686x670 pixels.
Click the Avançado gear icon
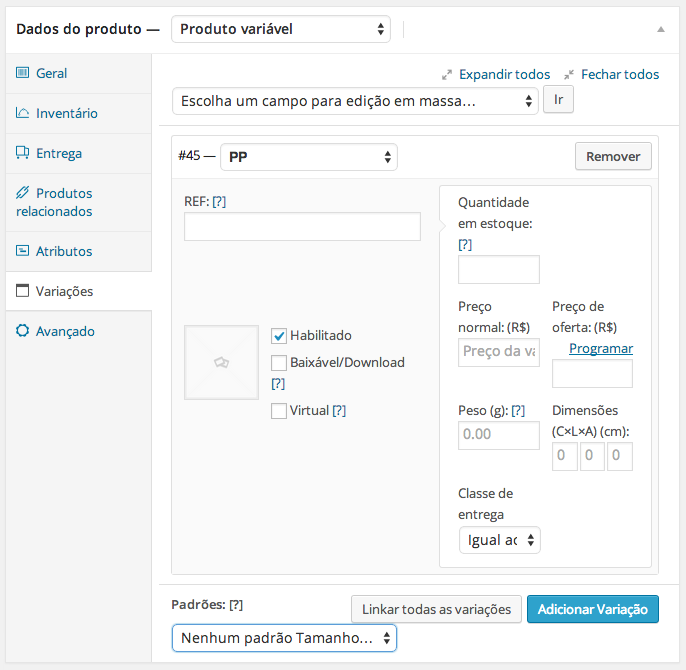tap(23, 331)
